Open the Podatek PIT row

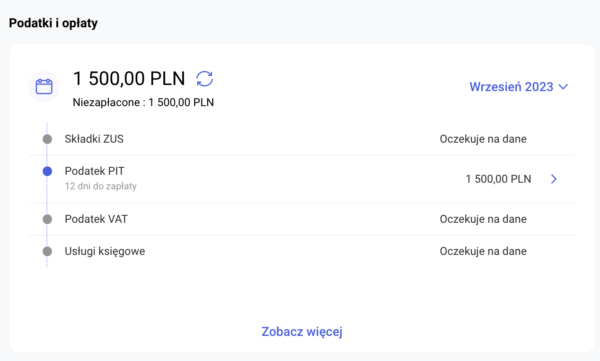[x=302, y=179]
